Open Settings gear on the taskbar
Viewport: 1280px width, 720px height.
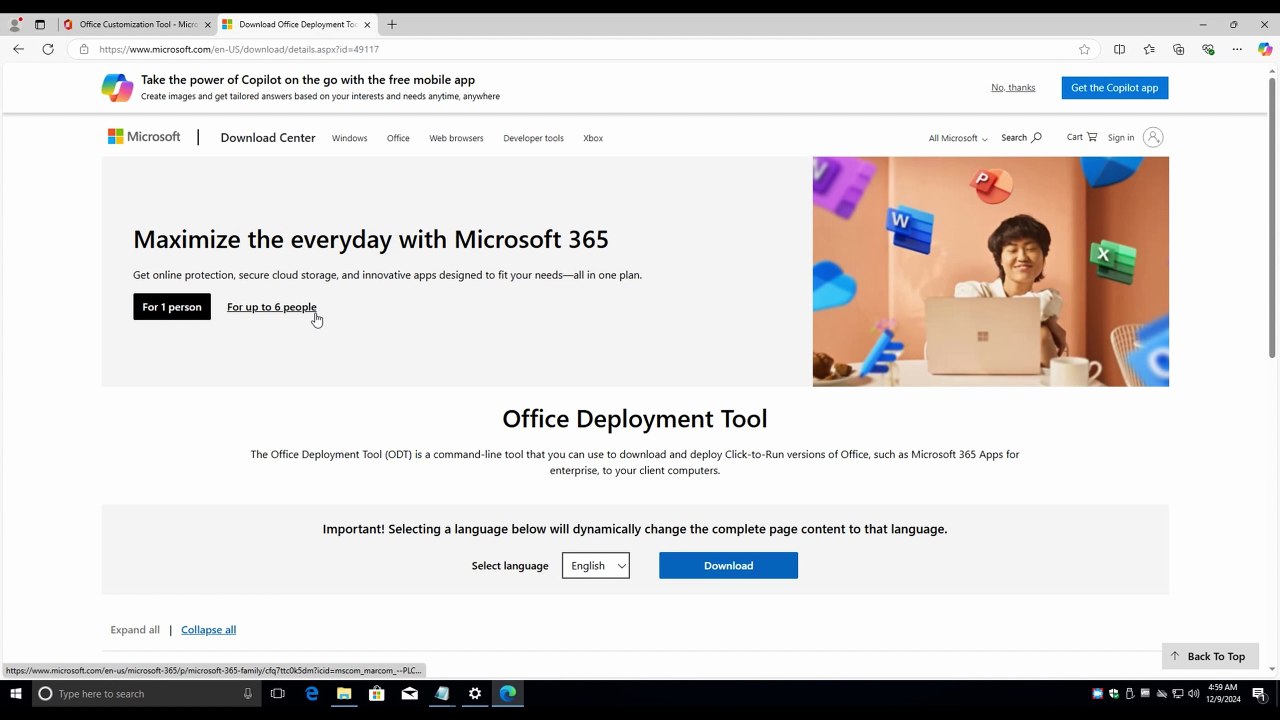(x=475, y=693)
